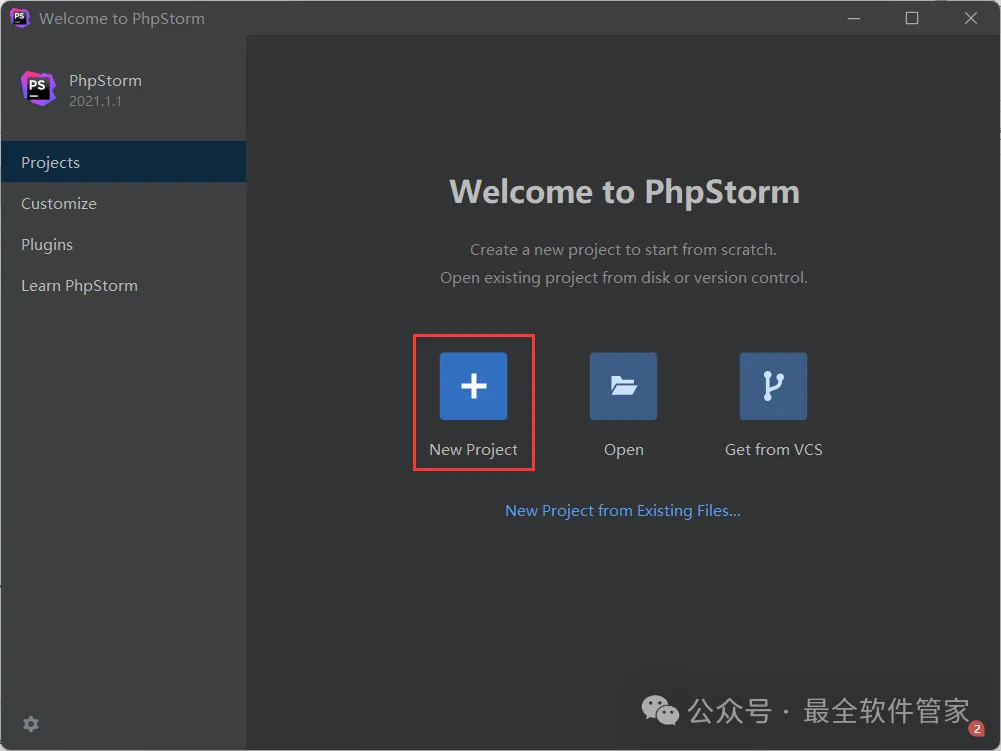The width and height of the screenshot is (1001, 751).
Task: Open the settings gear in bottom corner
Action: [31, 724]
